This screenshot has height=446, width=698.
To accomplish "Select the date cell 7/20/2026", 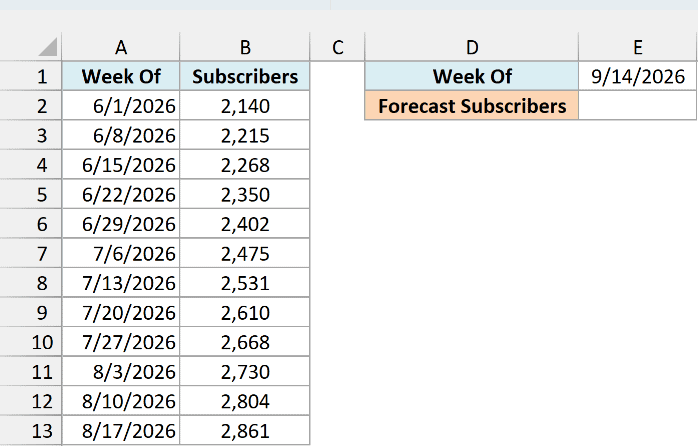I will coord(121,312).
